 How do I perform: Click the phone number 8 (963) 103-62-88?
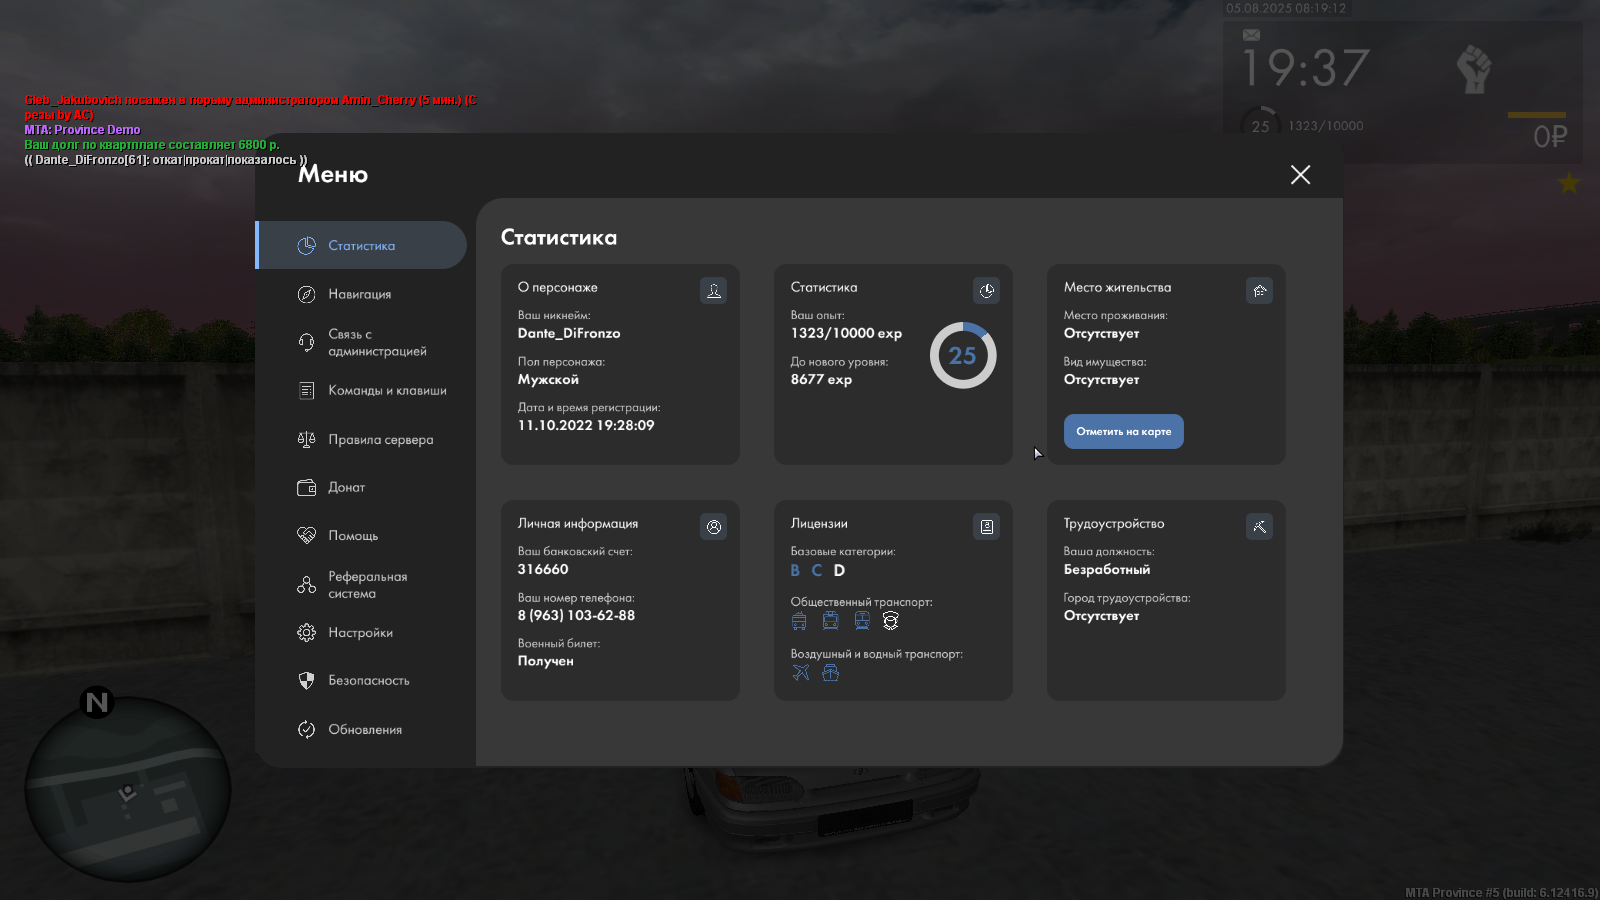coord(576,616)
